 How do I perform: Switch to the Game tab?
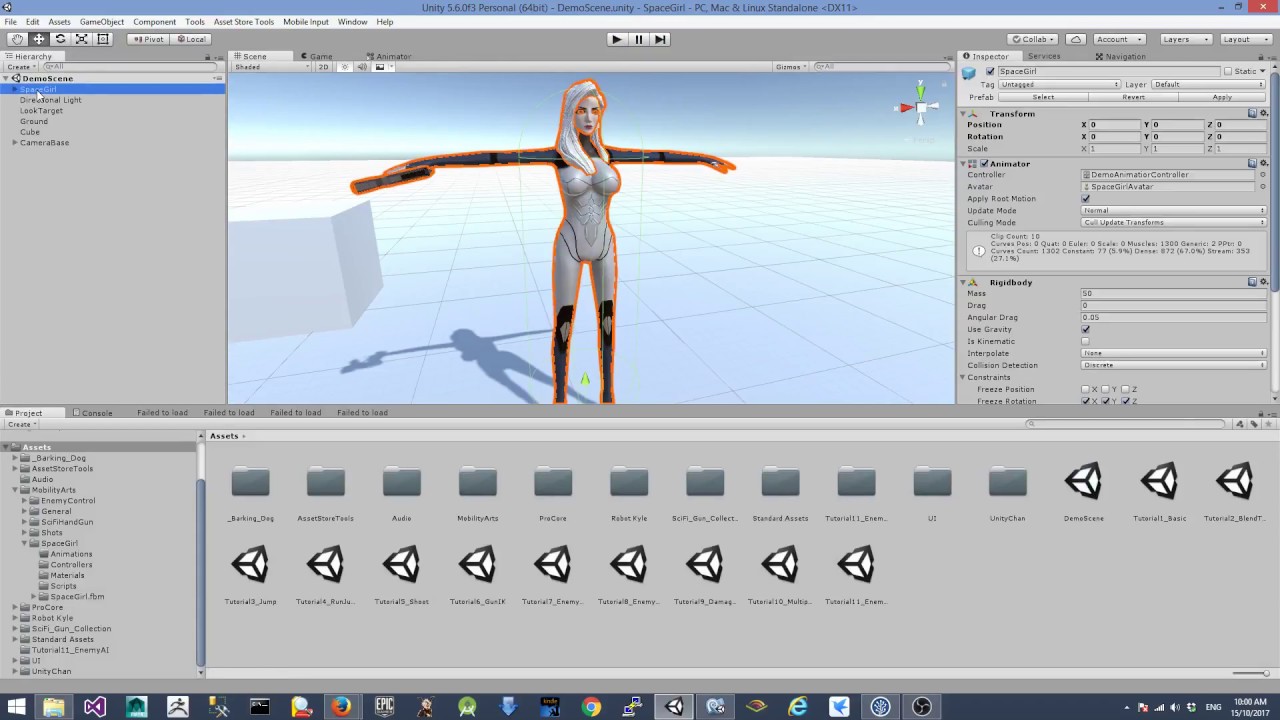click(321, 56)
